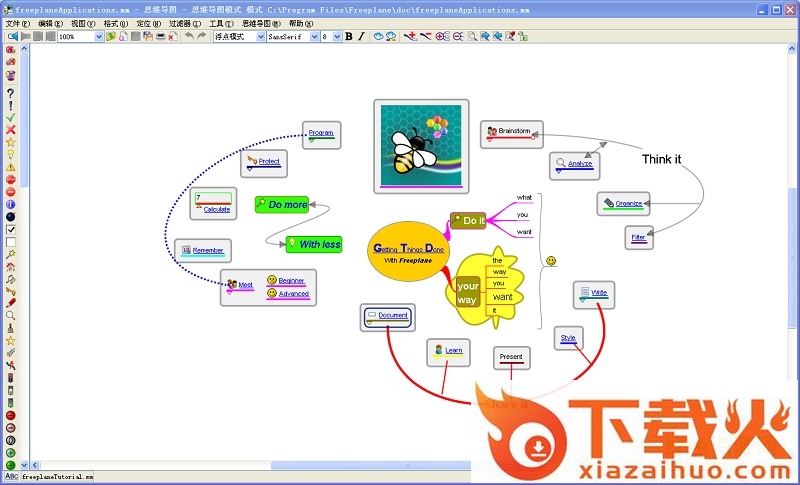The image size is (800, 485).
Task: Apply the red stop sign icon
Action: 10,180
